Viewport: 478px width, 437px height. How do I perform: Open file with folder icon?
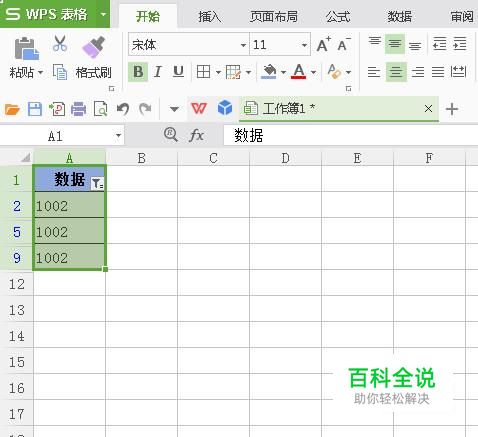(12, 109)
